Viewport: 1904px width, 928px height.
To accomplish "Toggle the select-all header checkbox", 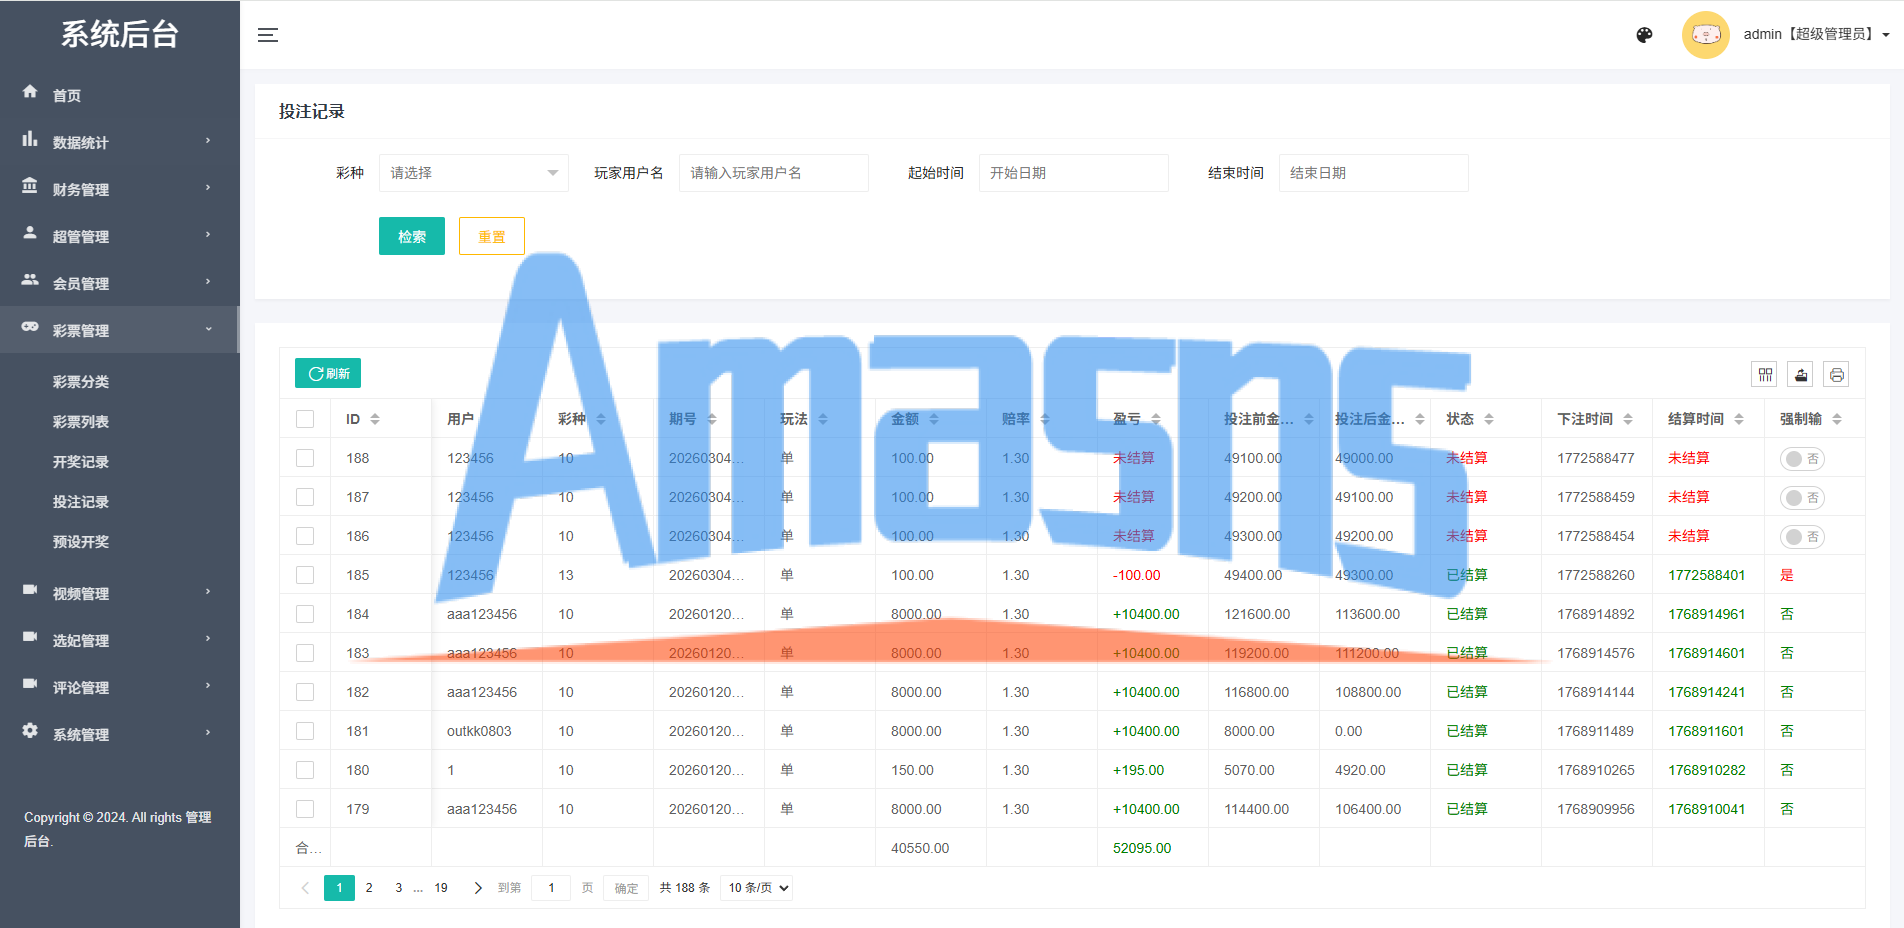I will pyautogui.click(x=305, y=419).
